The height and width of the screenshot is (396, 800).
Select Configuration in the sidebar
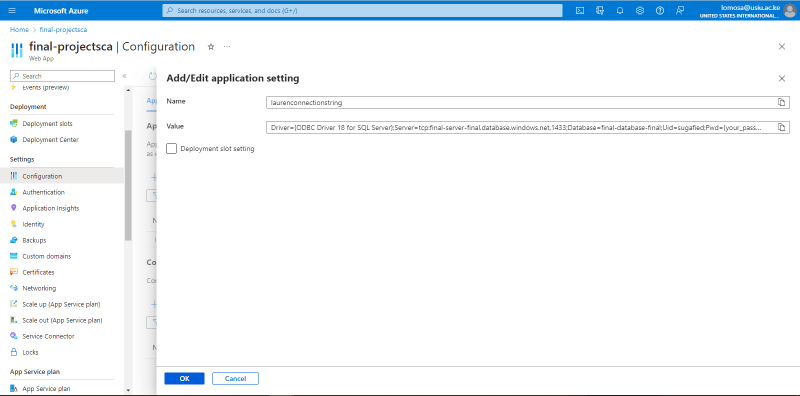[x=62, y=176]
